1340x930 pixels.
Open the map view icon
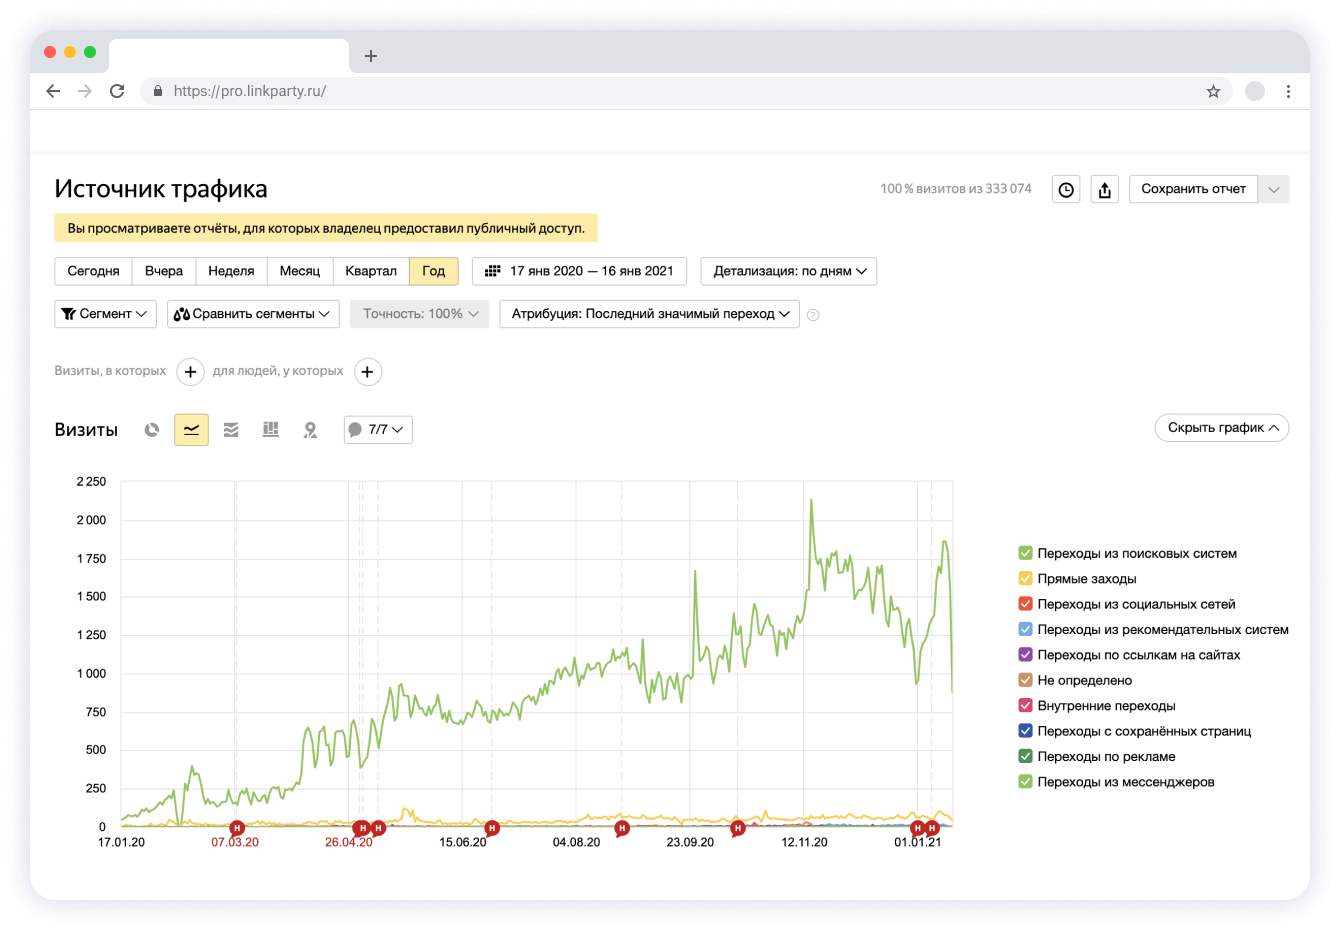tap(311, 430)
